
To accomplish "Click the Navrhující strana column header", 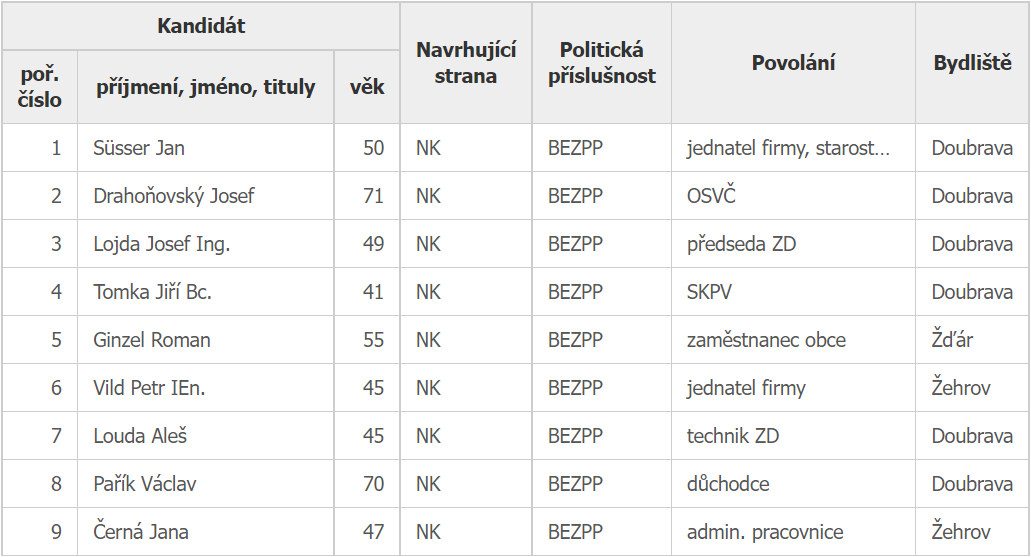I will tap(466, 63).
